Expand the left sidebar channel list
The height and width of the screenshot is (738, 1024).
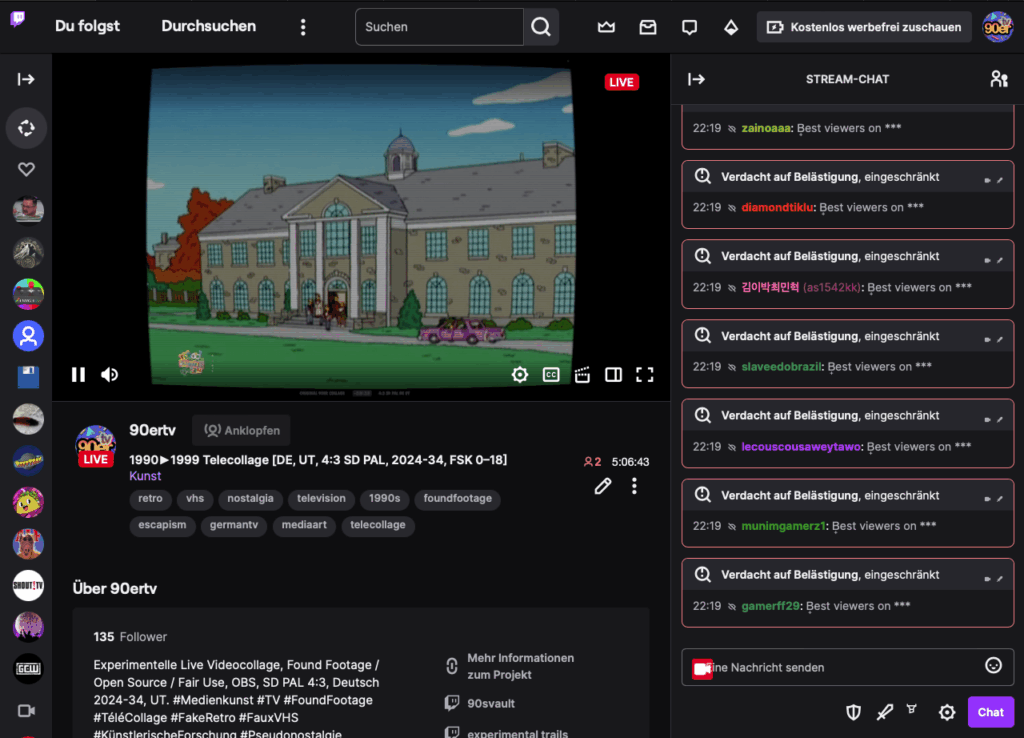point(26,79)
